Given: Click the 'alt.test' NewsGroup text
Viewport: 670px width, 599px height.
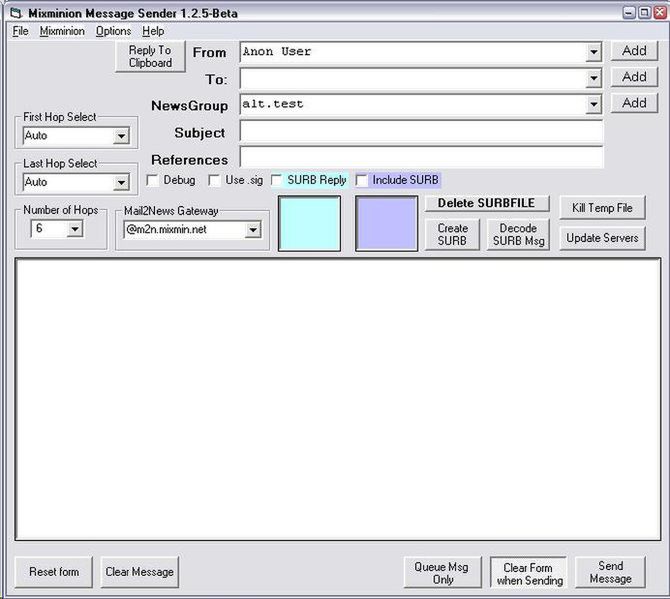Looking at the screenshot, I should pyautogui.click(x=273, y=104).
